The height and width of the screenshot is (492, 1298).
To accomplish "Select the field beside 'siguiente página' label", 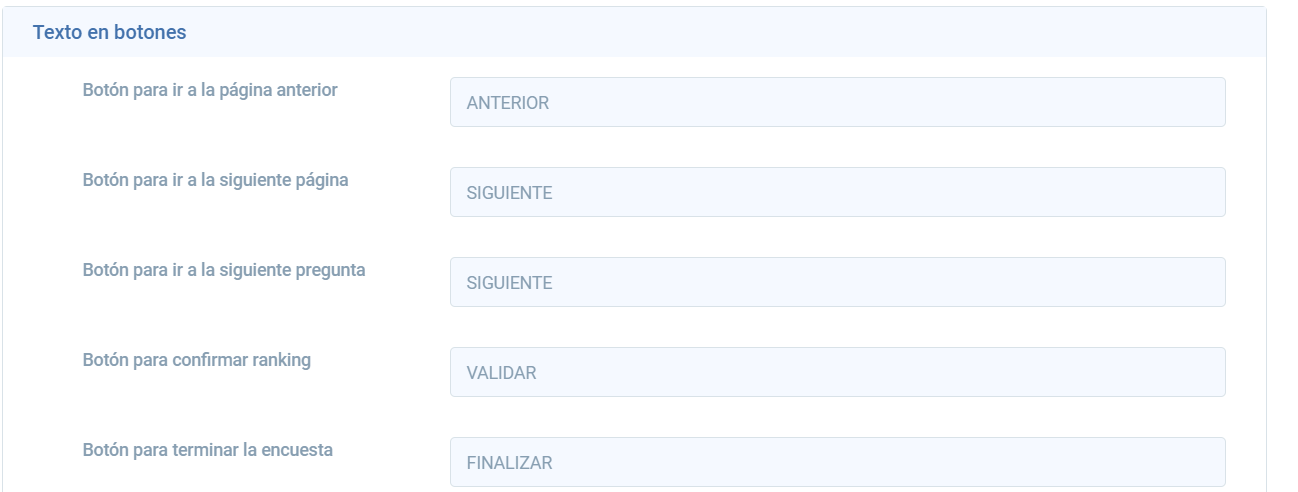I will click(837, 192).
